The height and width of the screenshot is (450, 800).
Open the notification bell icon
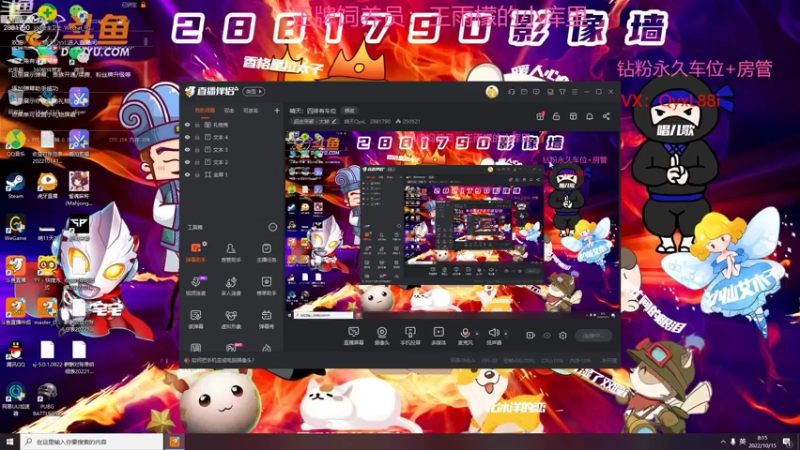tap(589, 116)
